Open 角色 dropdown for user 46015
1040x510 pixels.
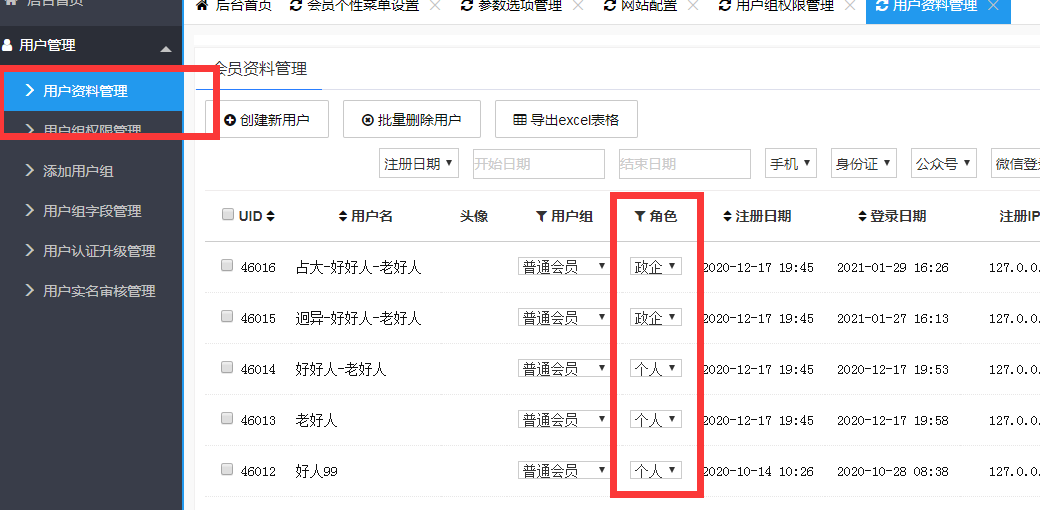click(656, 317)
